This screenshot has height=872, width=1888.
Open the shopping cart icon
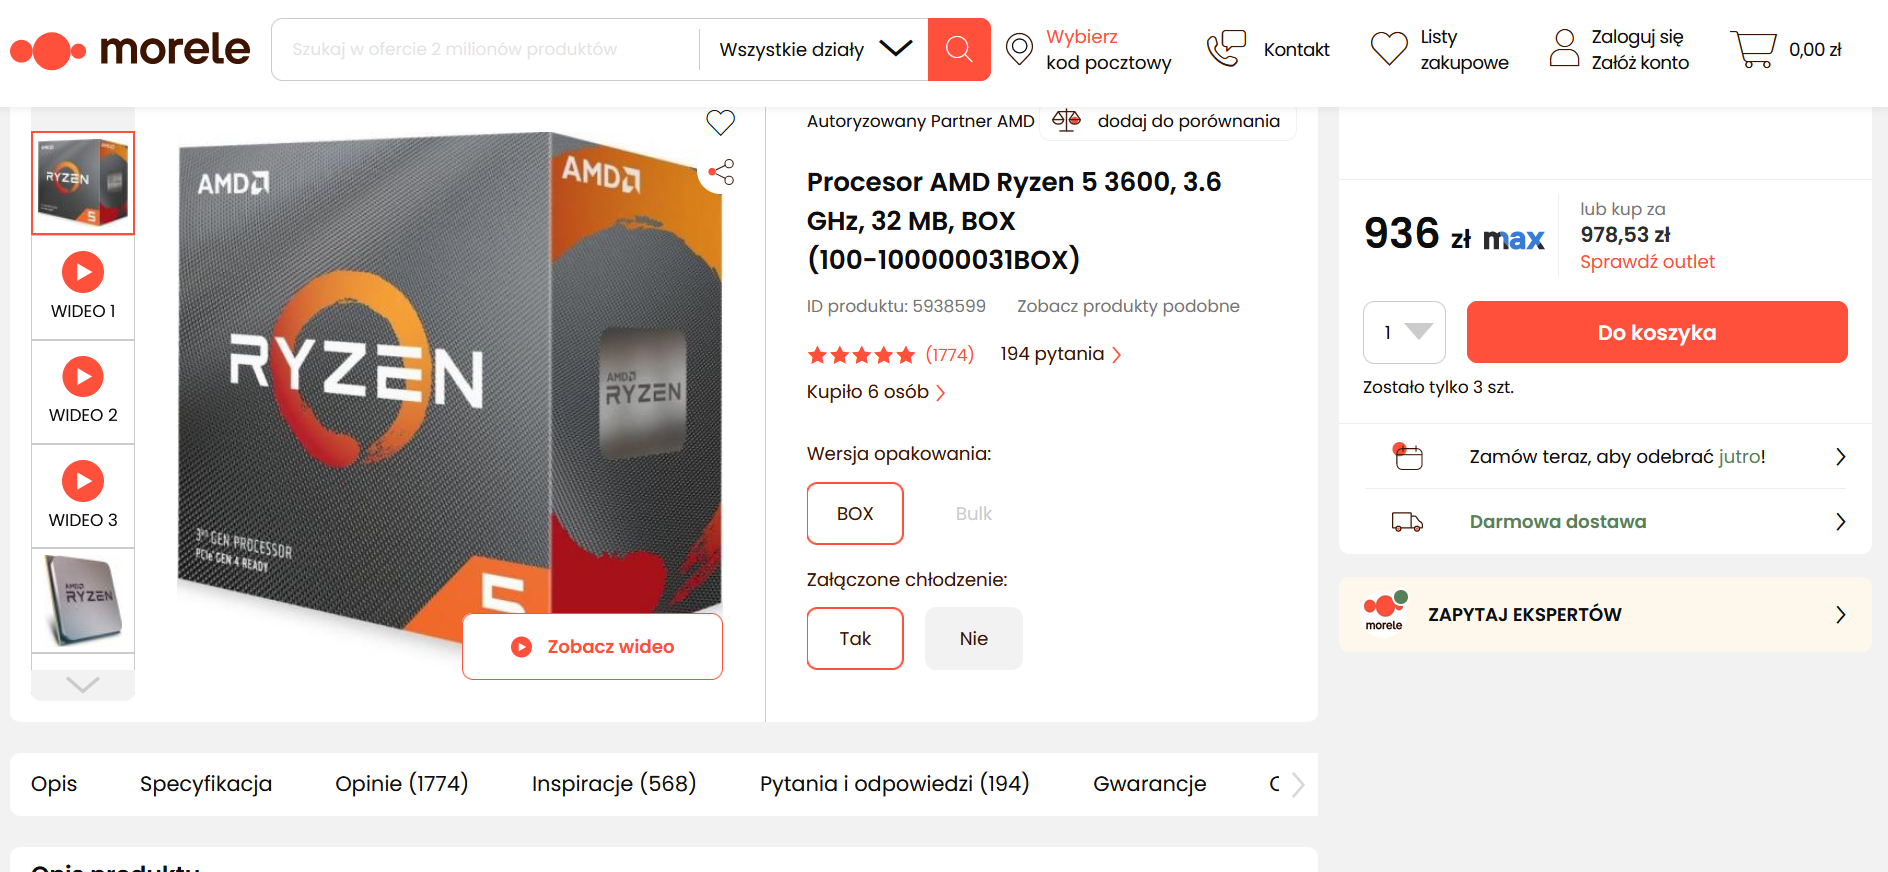(x=1753, y=49)
